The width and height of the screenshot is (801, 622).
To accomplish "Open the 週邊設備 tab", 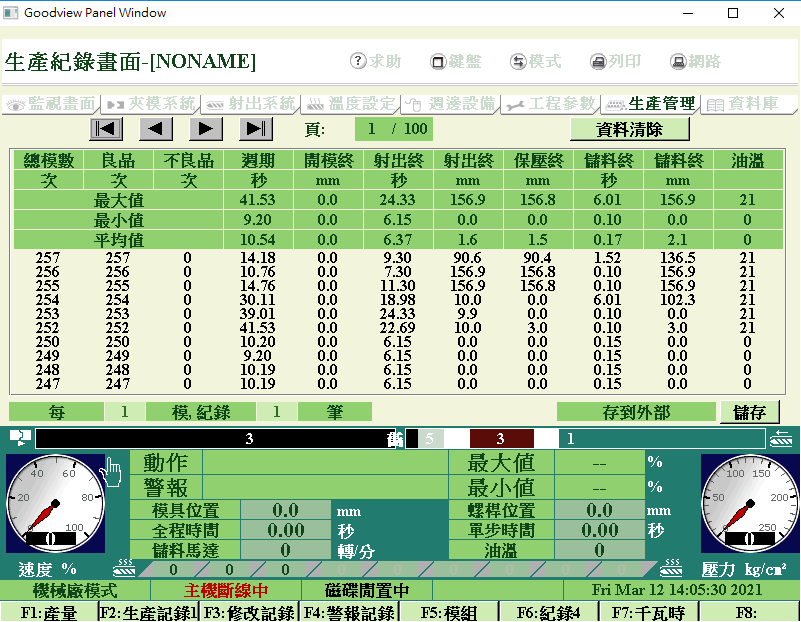I will (x=452, y=104).
